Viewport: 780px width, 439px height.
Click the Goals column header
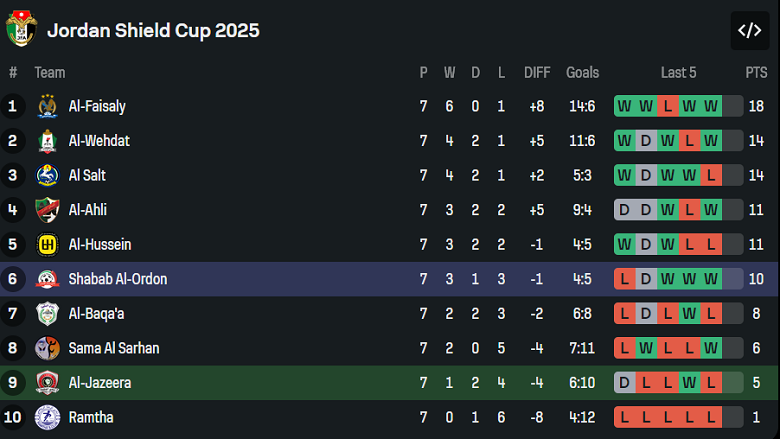(582, 72)
